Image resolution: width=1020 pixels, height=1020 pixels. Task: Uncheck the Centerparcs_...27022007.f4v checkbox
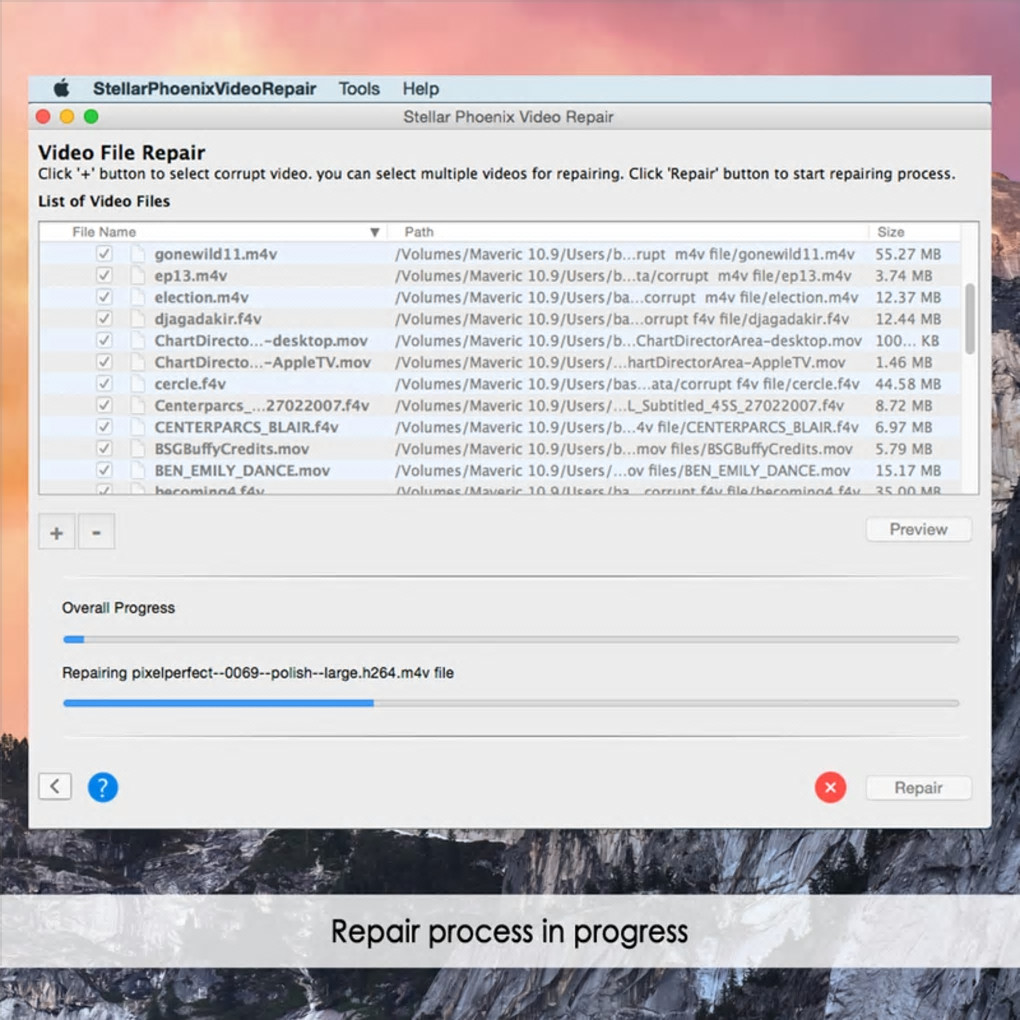104,405
